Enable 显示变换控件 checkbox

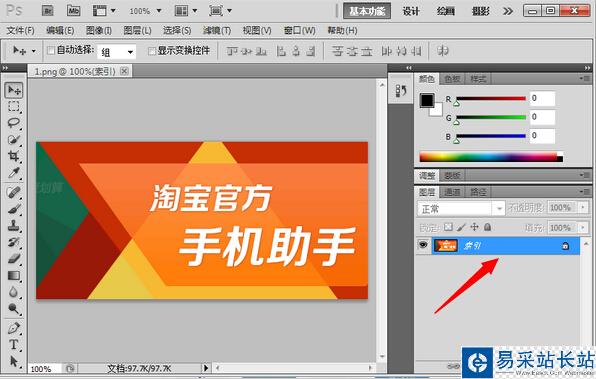pos(151,51)
